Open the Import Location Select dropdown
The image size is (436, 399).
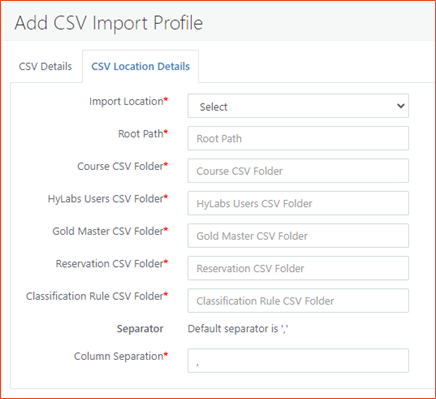(x=298, y=106)
